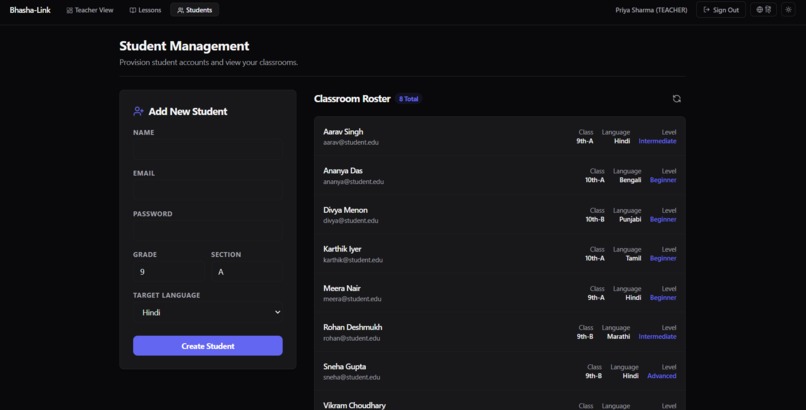This screenshot has height=410, width=806.
Task: Click rohan@student.edu email
Action: point(352,338)
